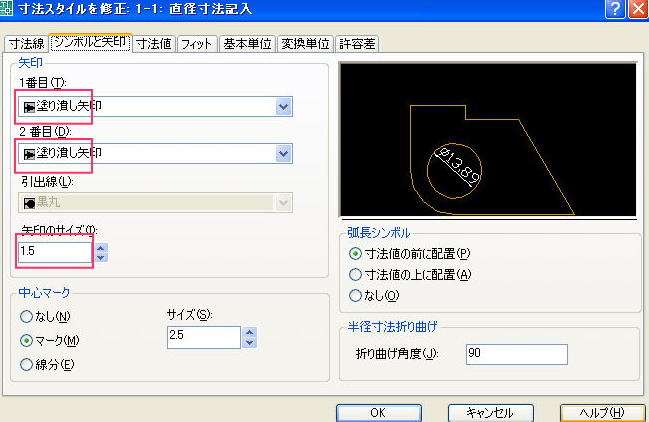Image resolution: width=649 pixels, height=422 pixels.
Task: Decrease arrow size with the down spinner
Action: tap(101, 257)
